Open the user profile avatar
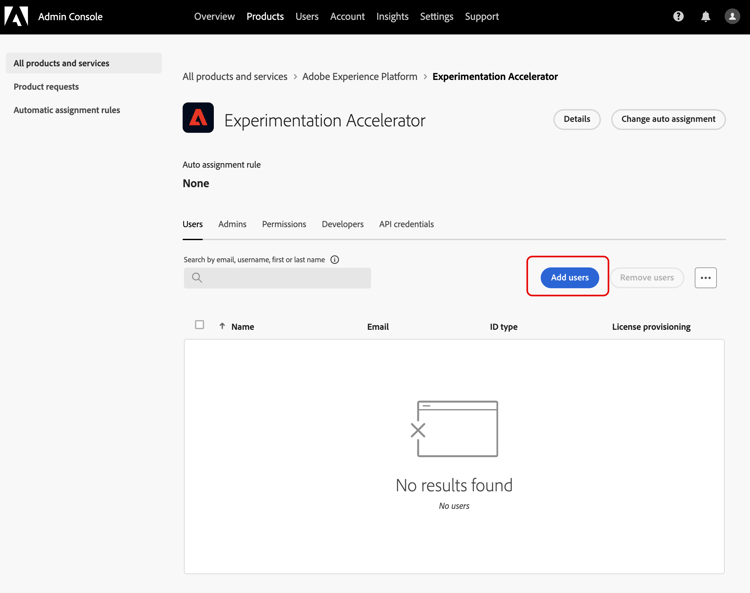This screenshot has height=593, width=750. click(x=732, y=16)
